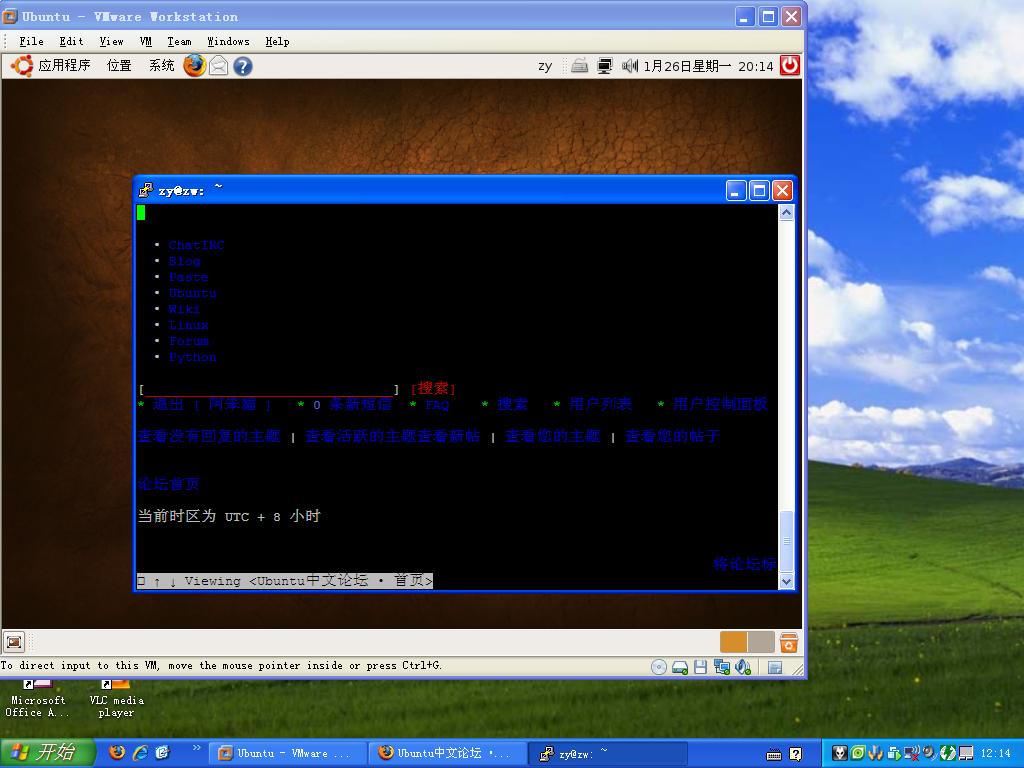Open Firefox from the Ubuntu panel
This screenshot has height=768, width=1024.
pos(194,65)
